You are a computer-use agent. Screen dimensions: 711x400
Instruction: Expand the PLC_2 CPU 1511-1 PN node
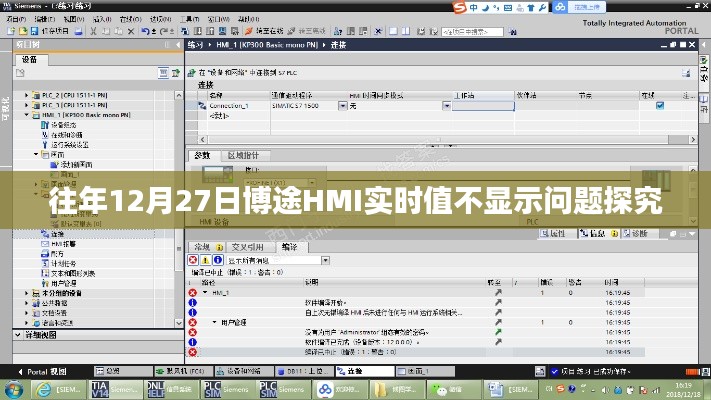click(x=27, y=95)
